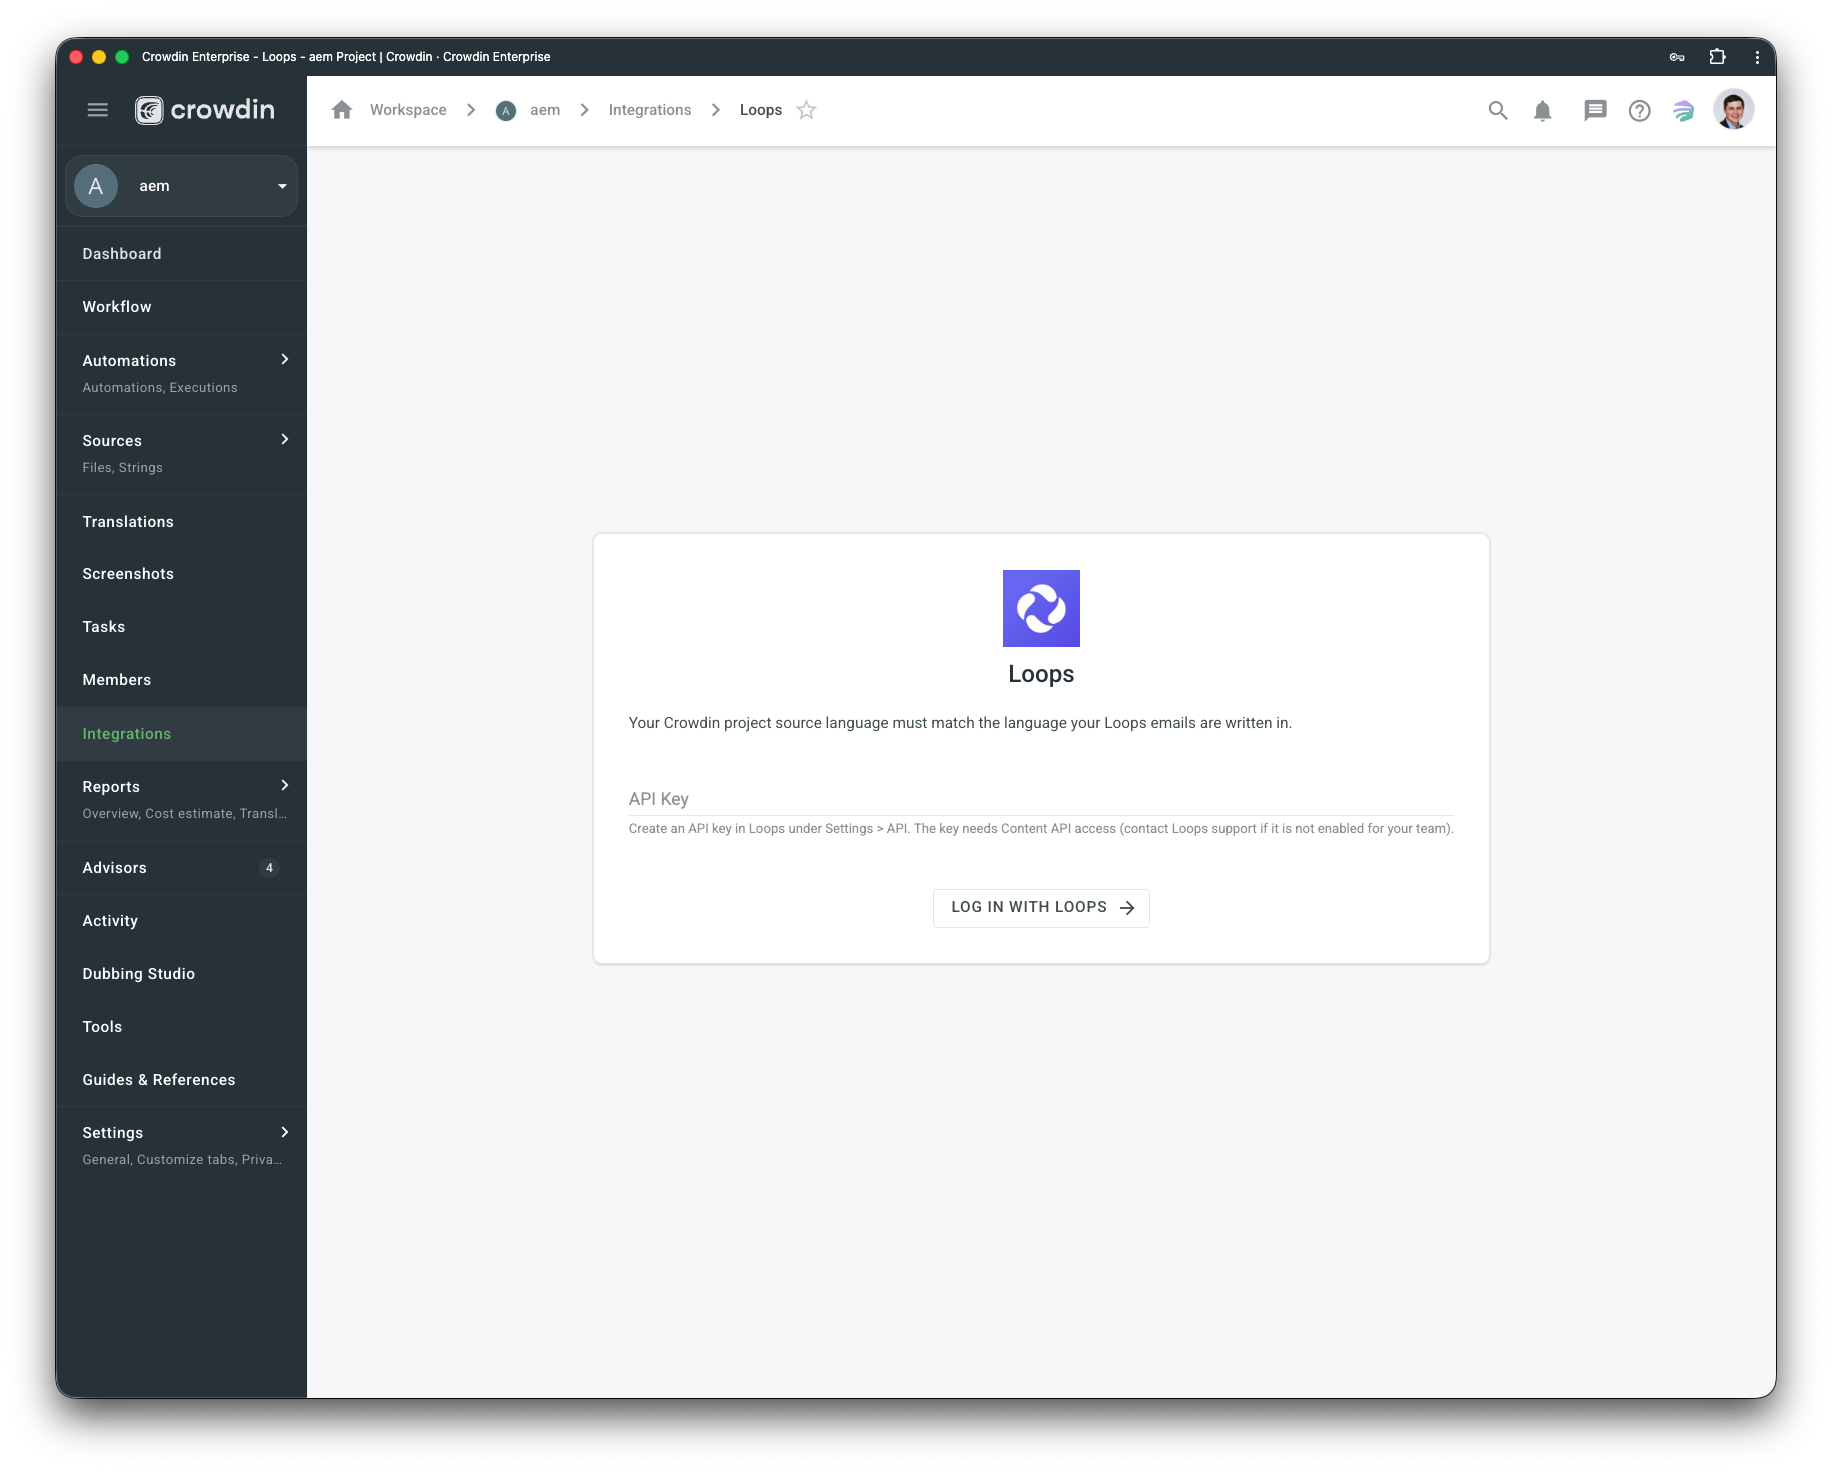This screenshot has height=1472, width=1832.
Task: Expand the Sources submenu
Action: tap(285, 440)
